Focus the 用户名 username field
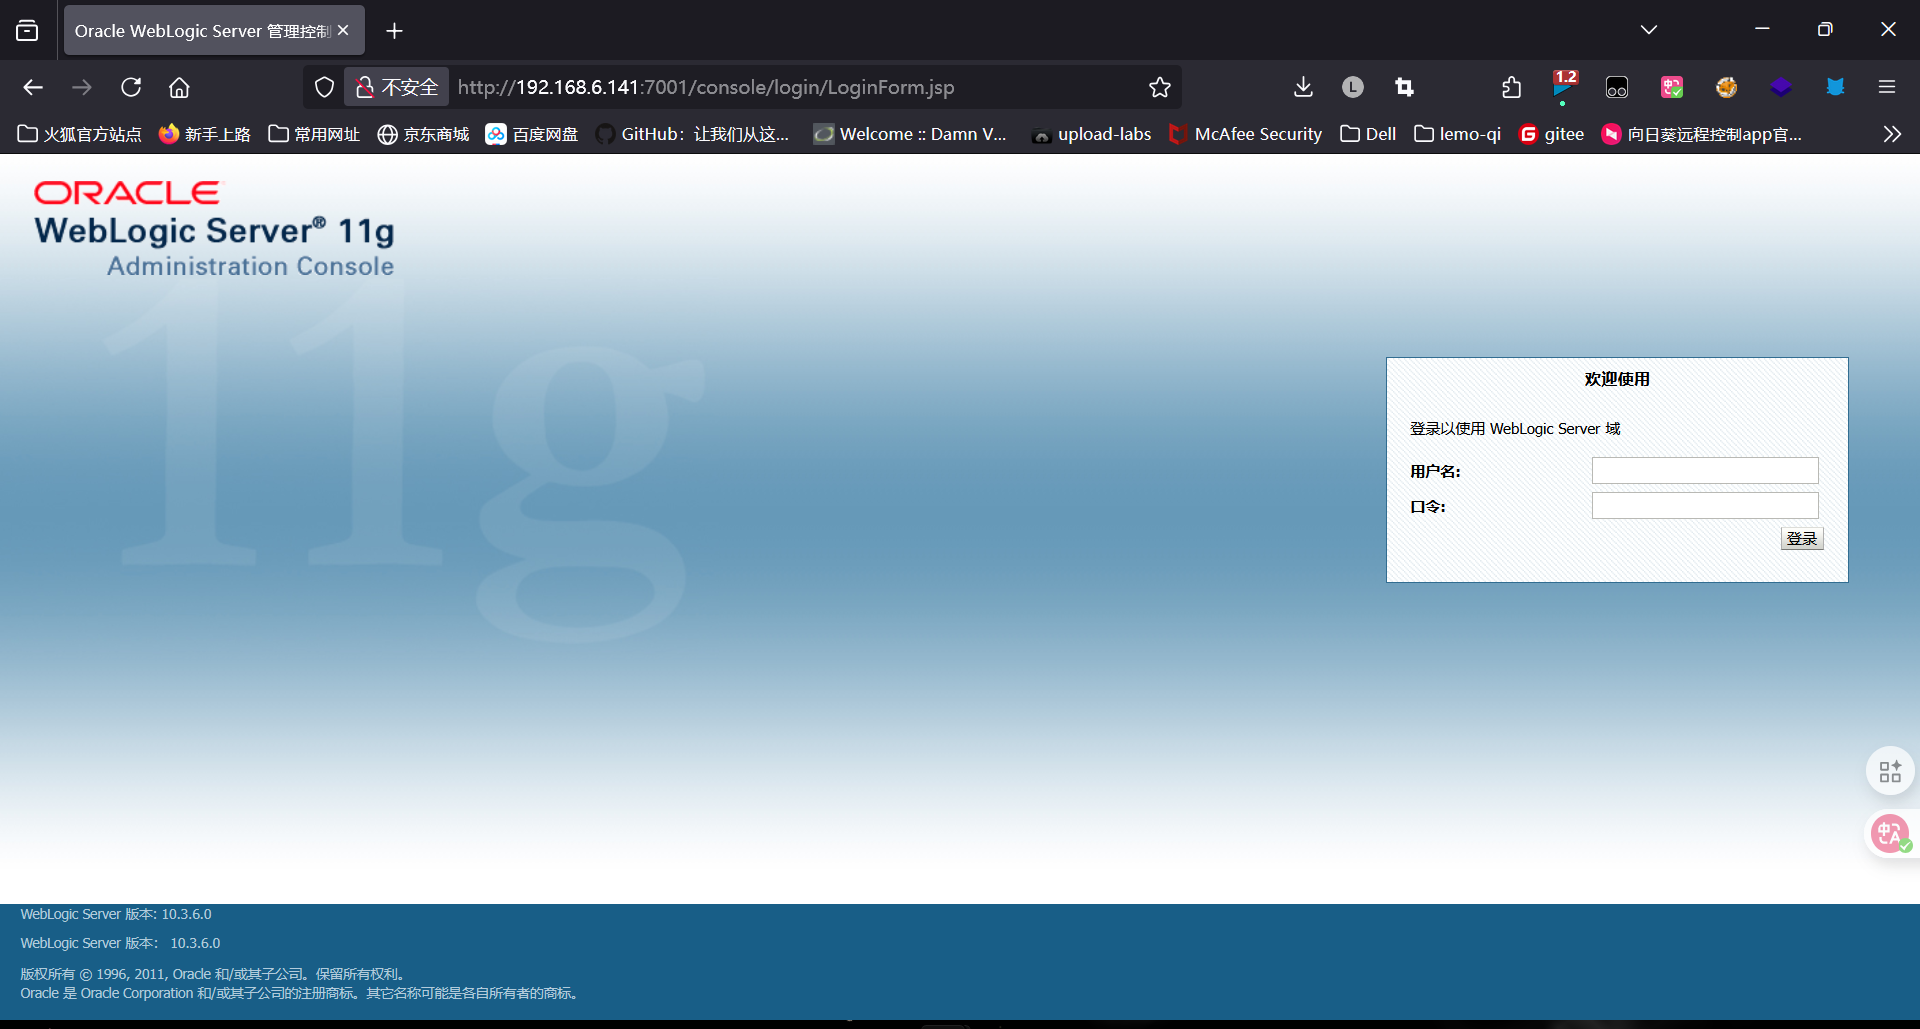This screenshot has height=1029, width=1920. click(1705, 471)
